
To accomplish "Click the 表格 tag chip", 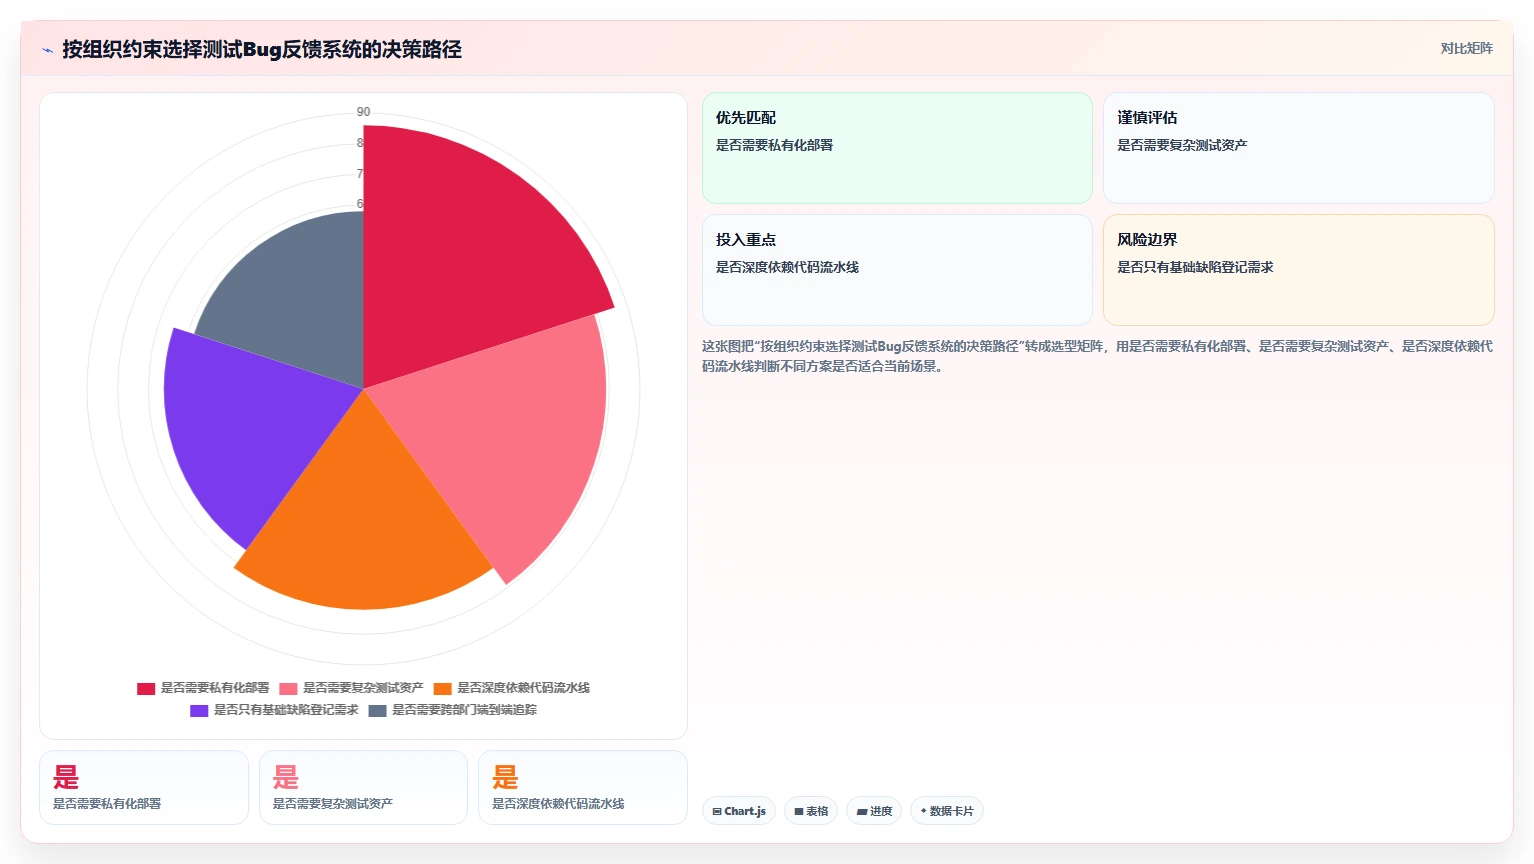I will (811, 811).
